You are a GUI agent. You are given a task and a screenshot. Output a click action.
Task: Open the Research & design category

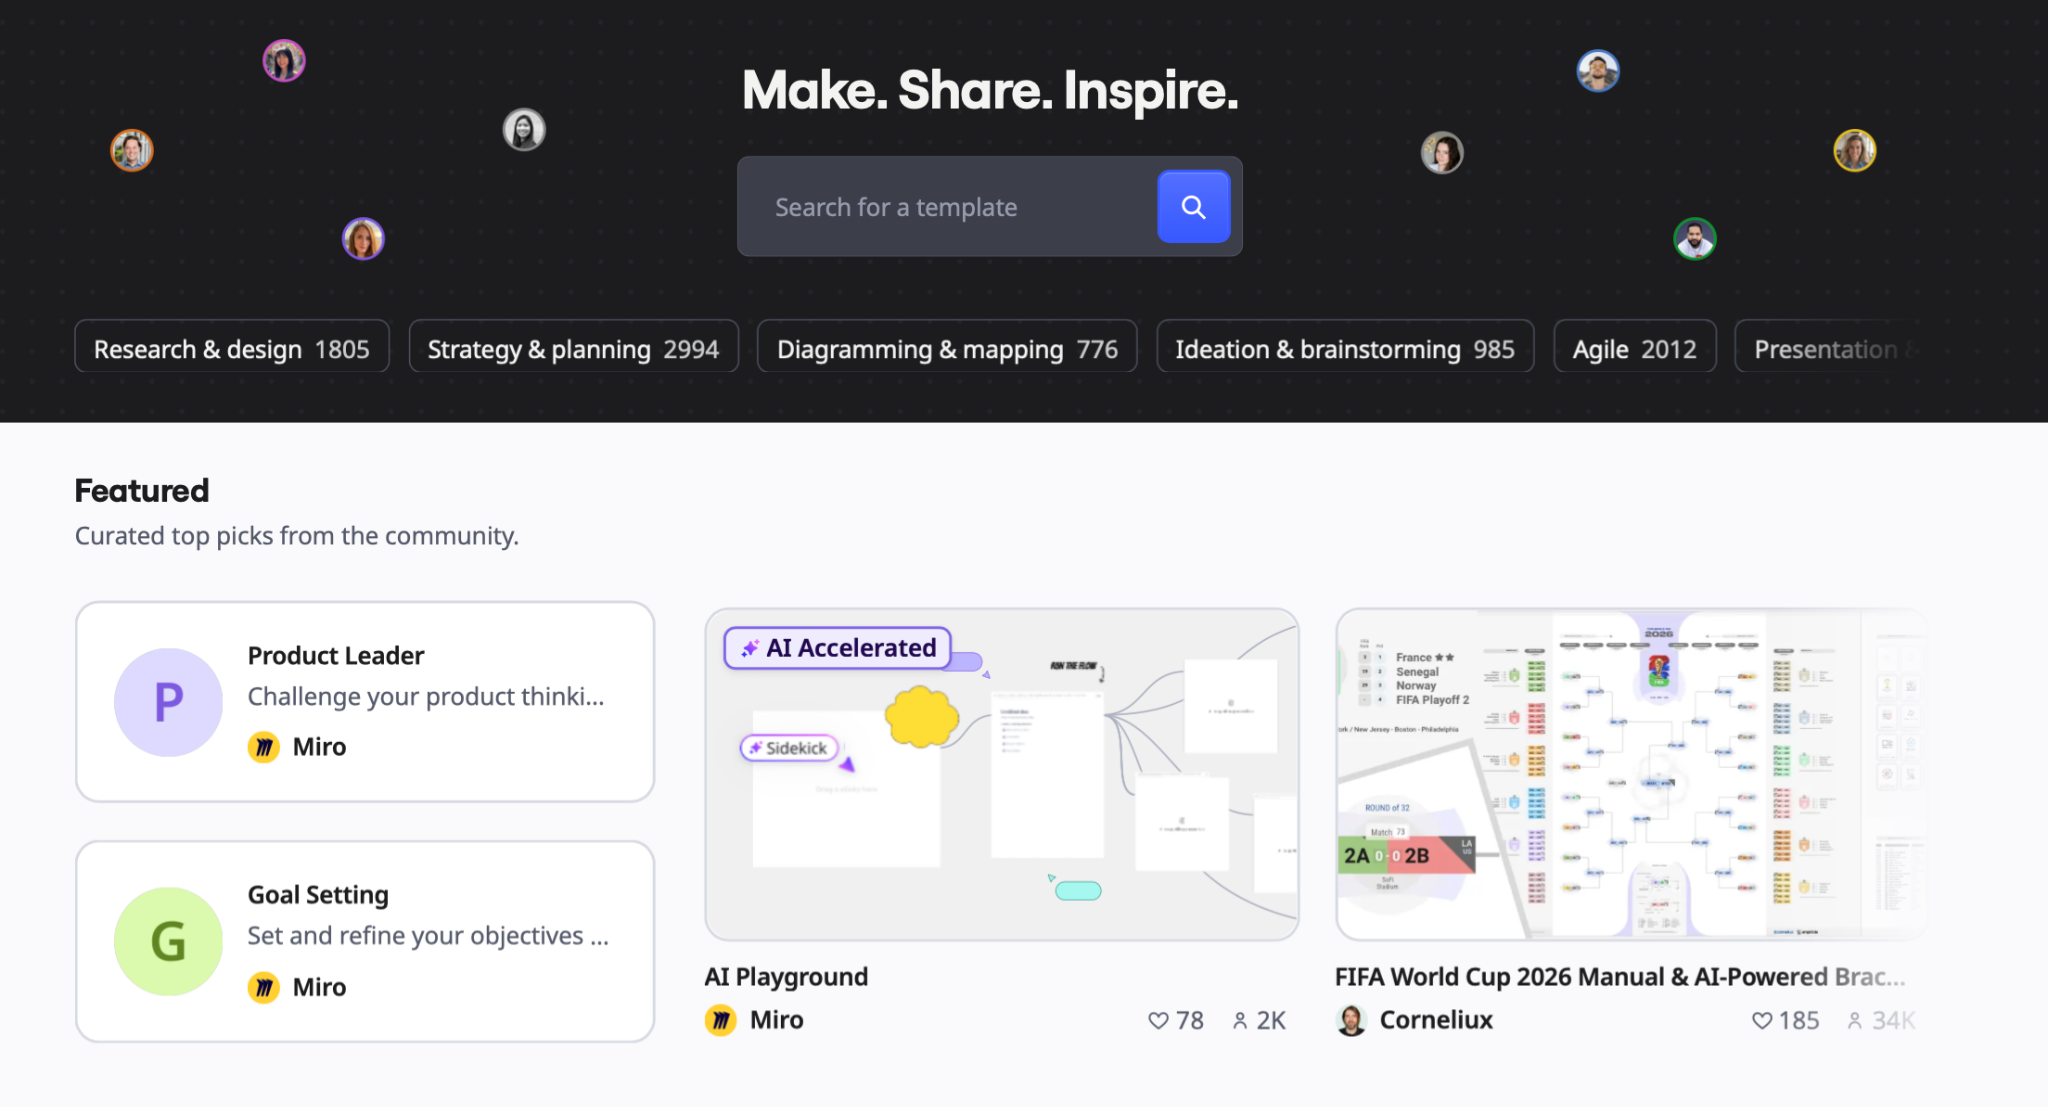point(232,346)
